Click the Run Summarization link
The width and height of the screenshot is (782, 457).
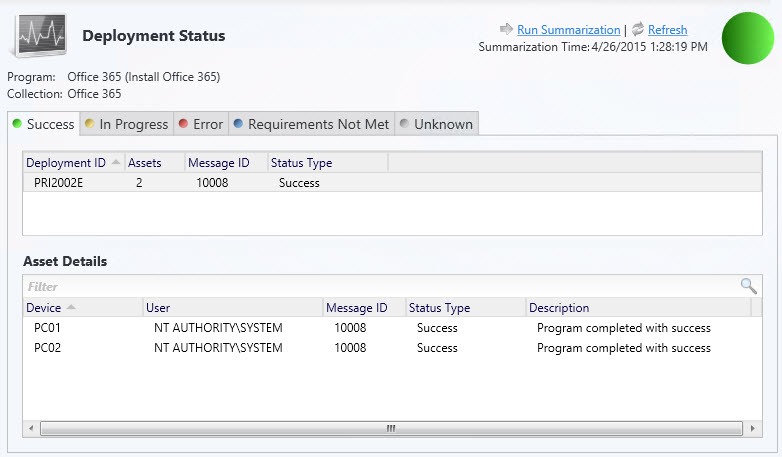click(x=568, y=30)
